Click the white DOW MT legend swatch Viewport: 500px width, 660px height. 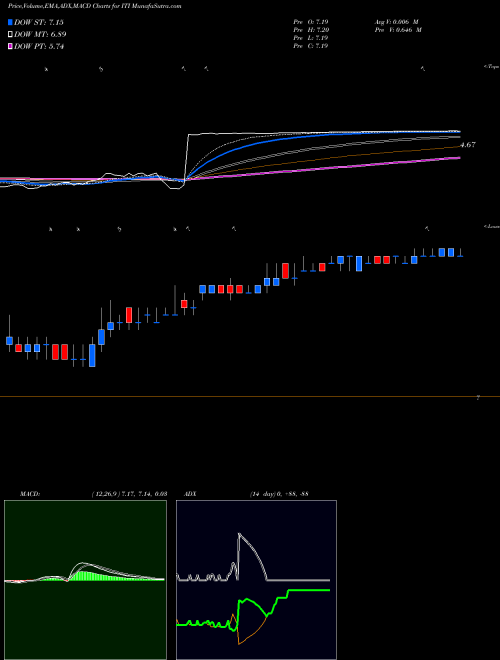click(x=10, y=34)
